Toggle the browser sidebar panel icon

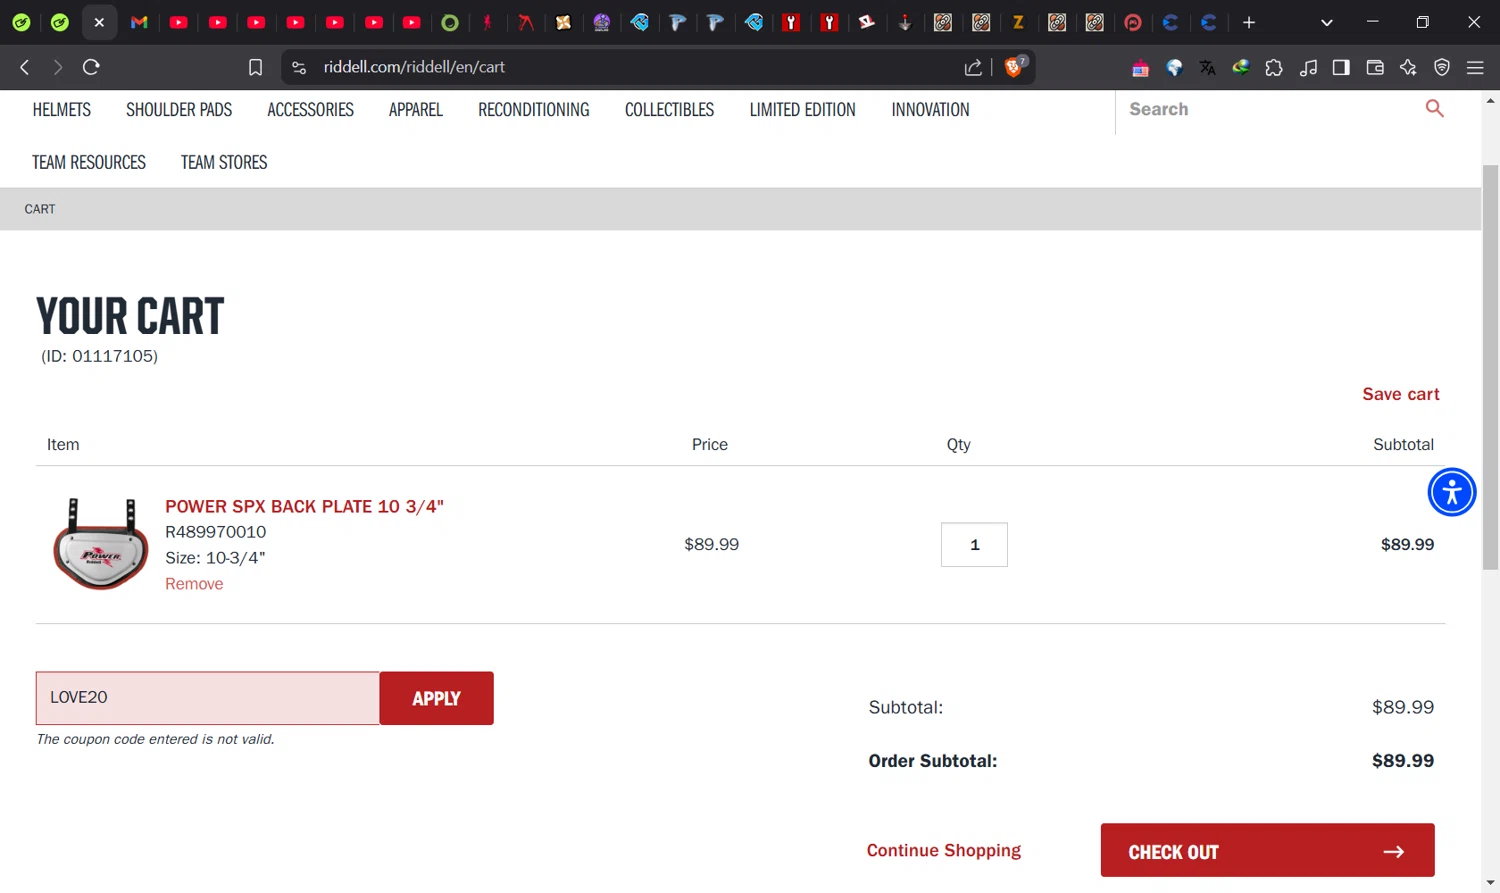(1341, 67)
